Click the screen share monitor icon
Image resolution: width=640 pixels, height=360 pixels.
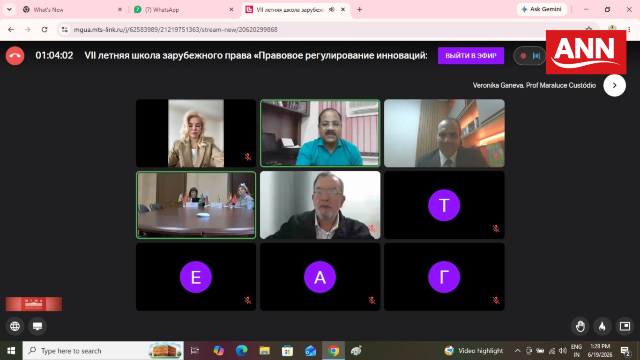coord(38,326)
